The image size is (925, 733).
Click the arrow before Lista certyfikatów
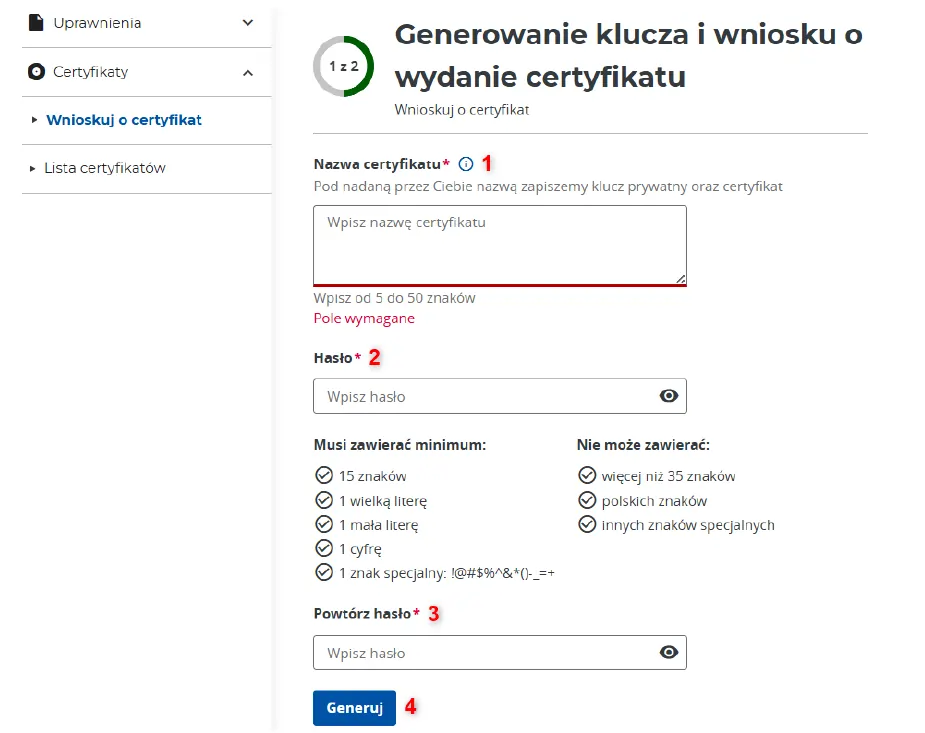pyautogui.click(x=33, y=169)
